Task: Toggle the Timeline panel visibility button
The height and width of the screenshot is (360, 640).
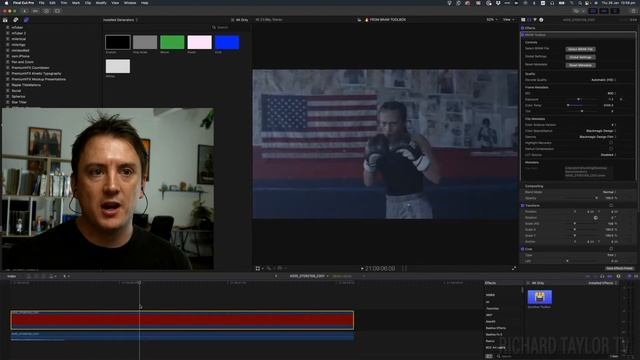Action: (x=604, y=11)
